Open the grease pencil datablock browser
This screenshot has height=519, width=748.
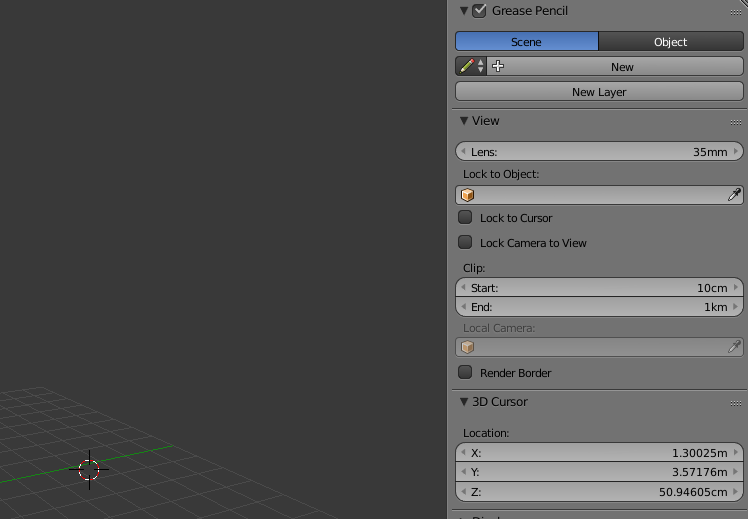(471, 66)
